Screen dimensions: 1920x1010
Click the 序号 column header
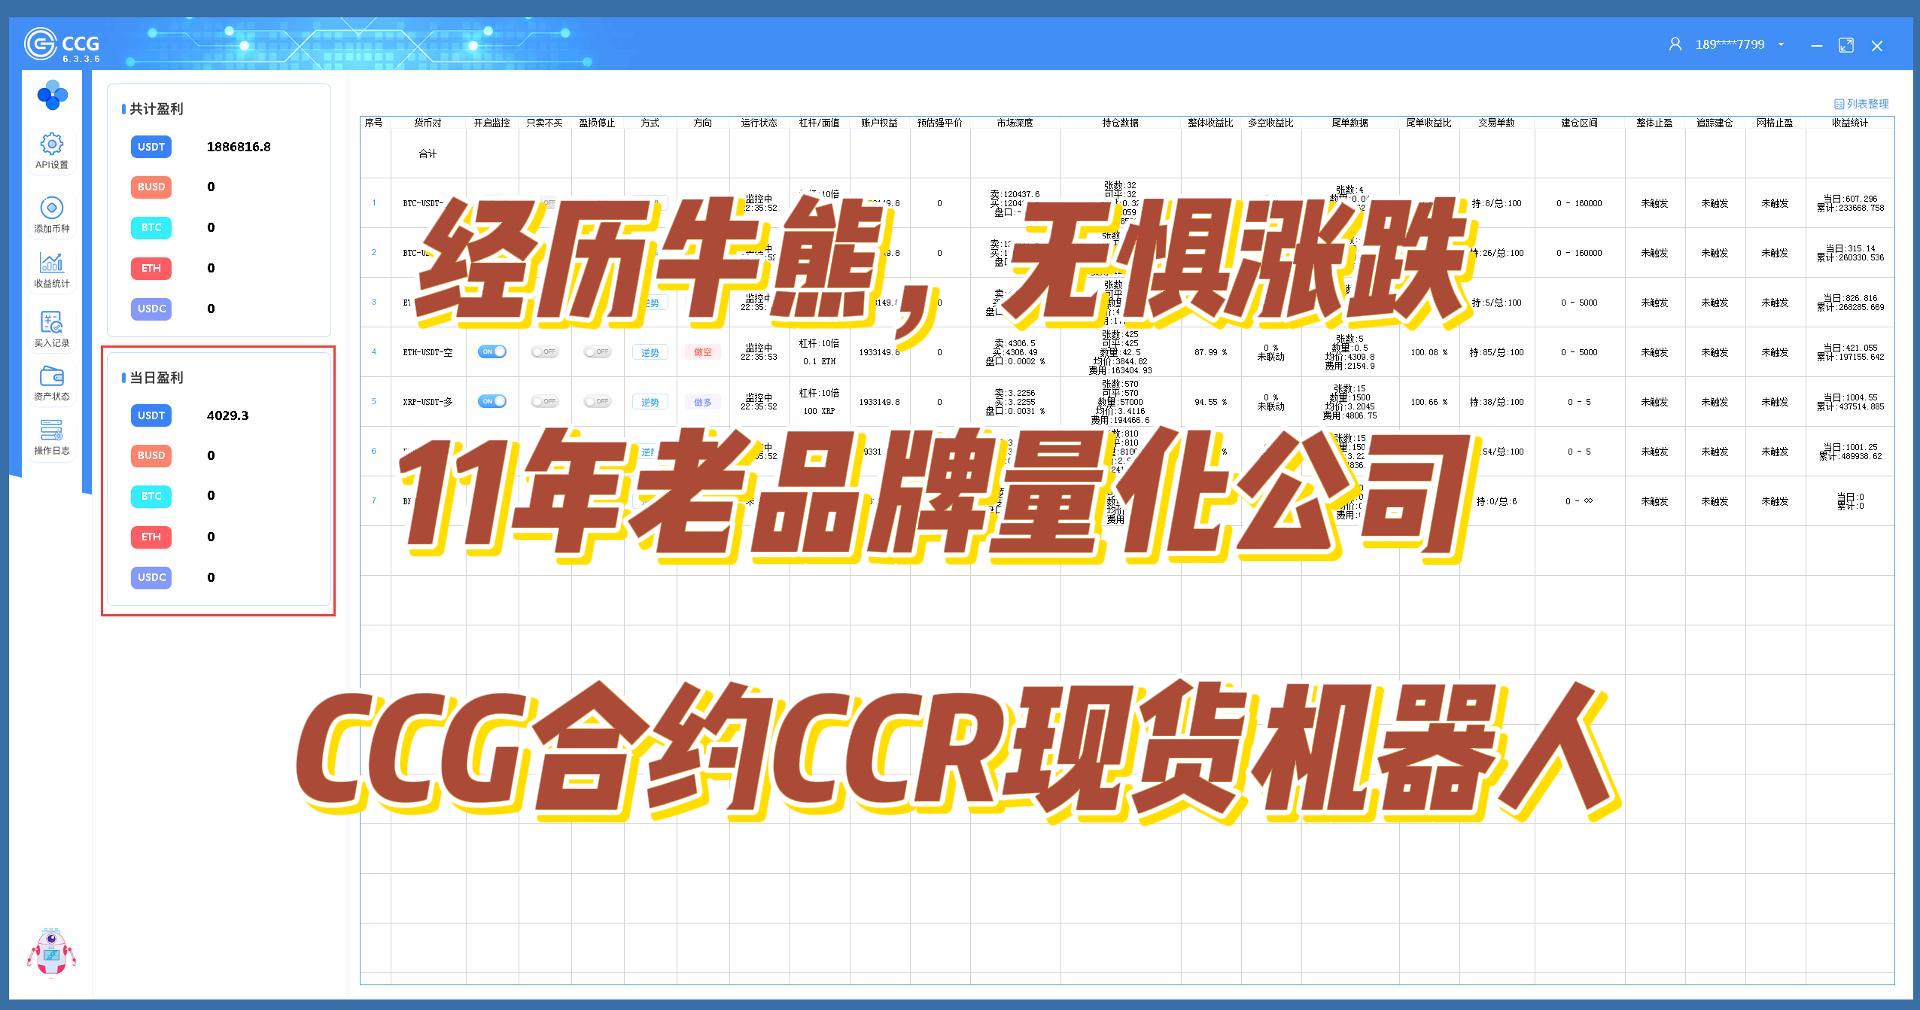[x=374, y=123]
